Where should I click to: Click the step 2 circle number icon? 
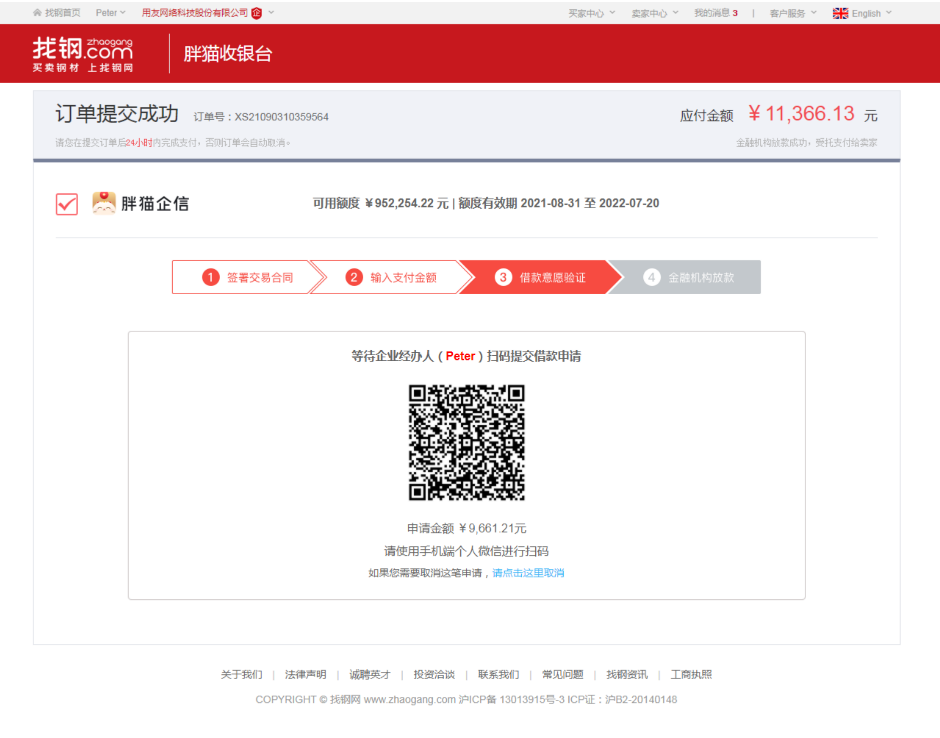354,277
